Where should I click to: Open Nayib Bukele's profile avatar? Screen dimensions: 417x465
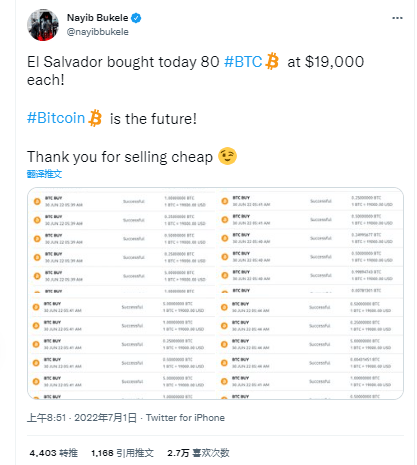43,25
